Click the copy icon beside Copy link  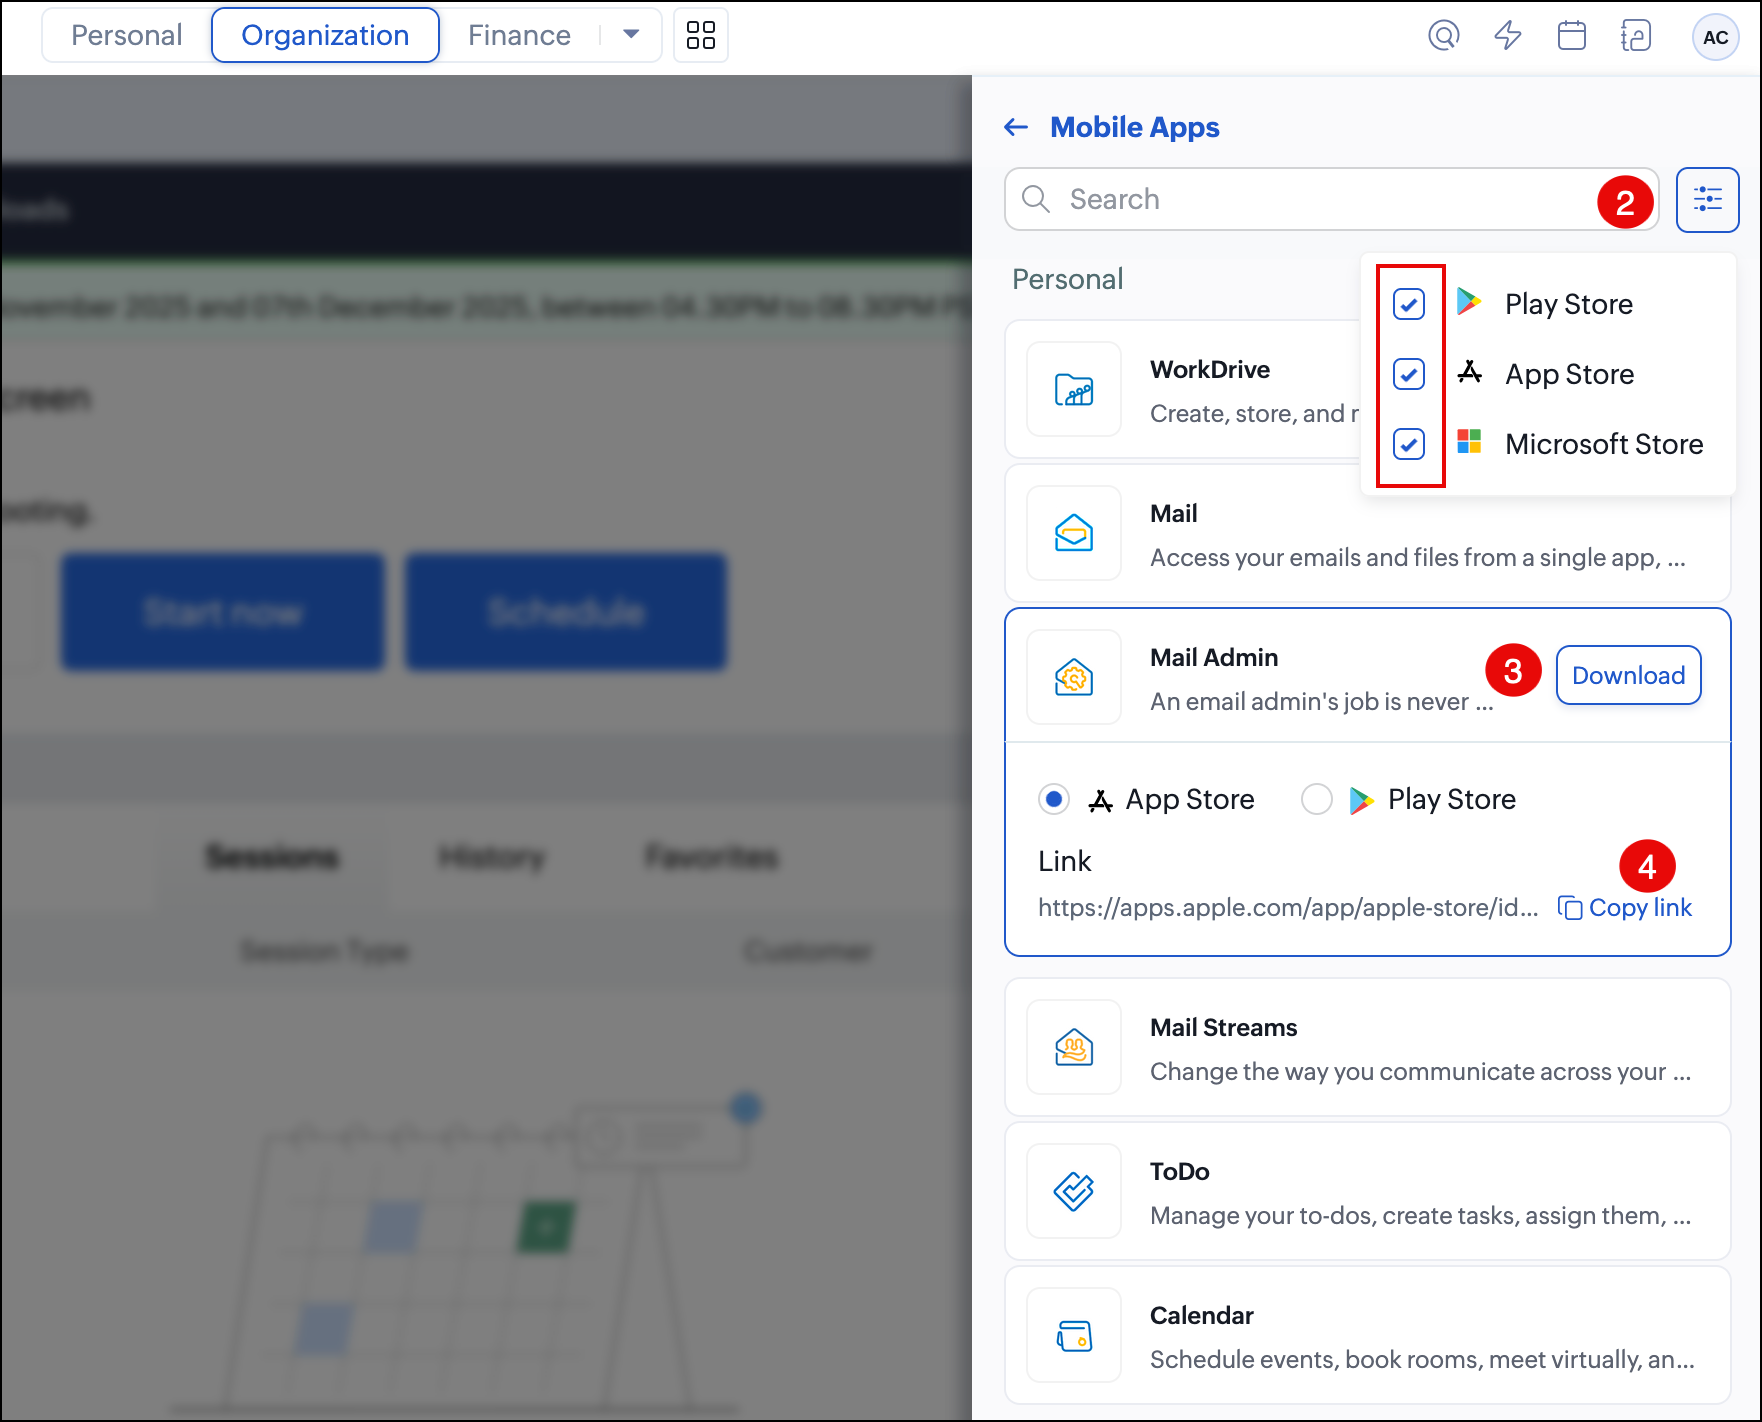pos(1570,907)
